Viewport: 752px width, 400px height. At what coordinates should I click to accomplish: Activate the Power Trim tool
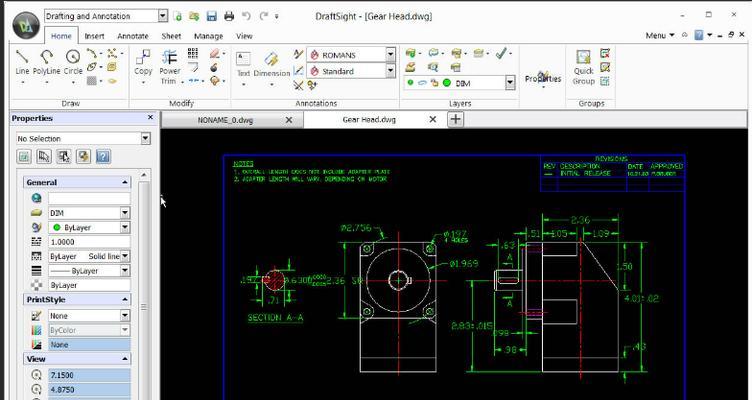169,67
